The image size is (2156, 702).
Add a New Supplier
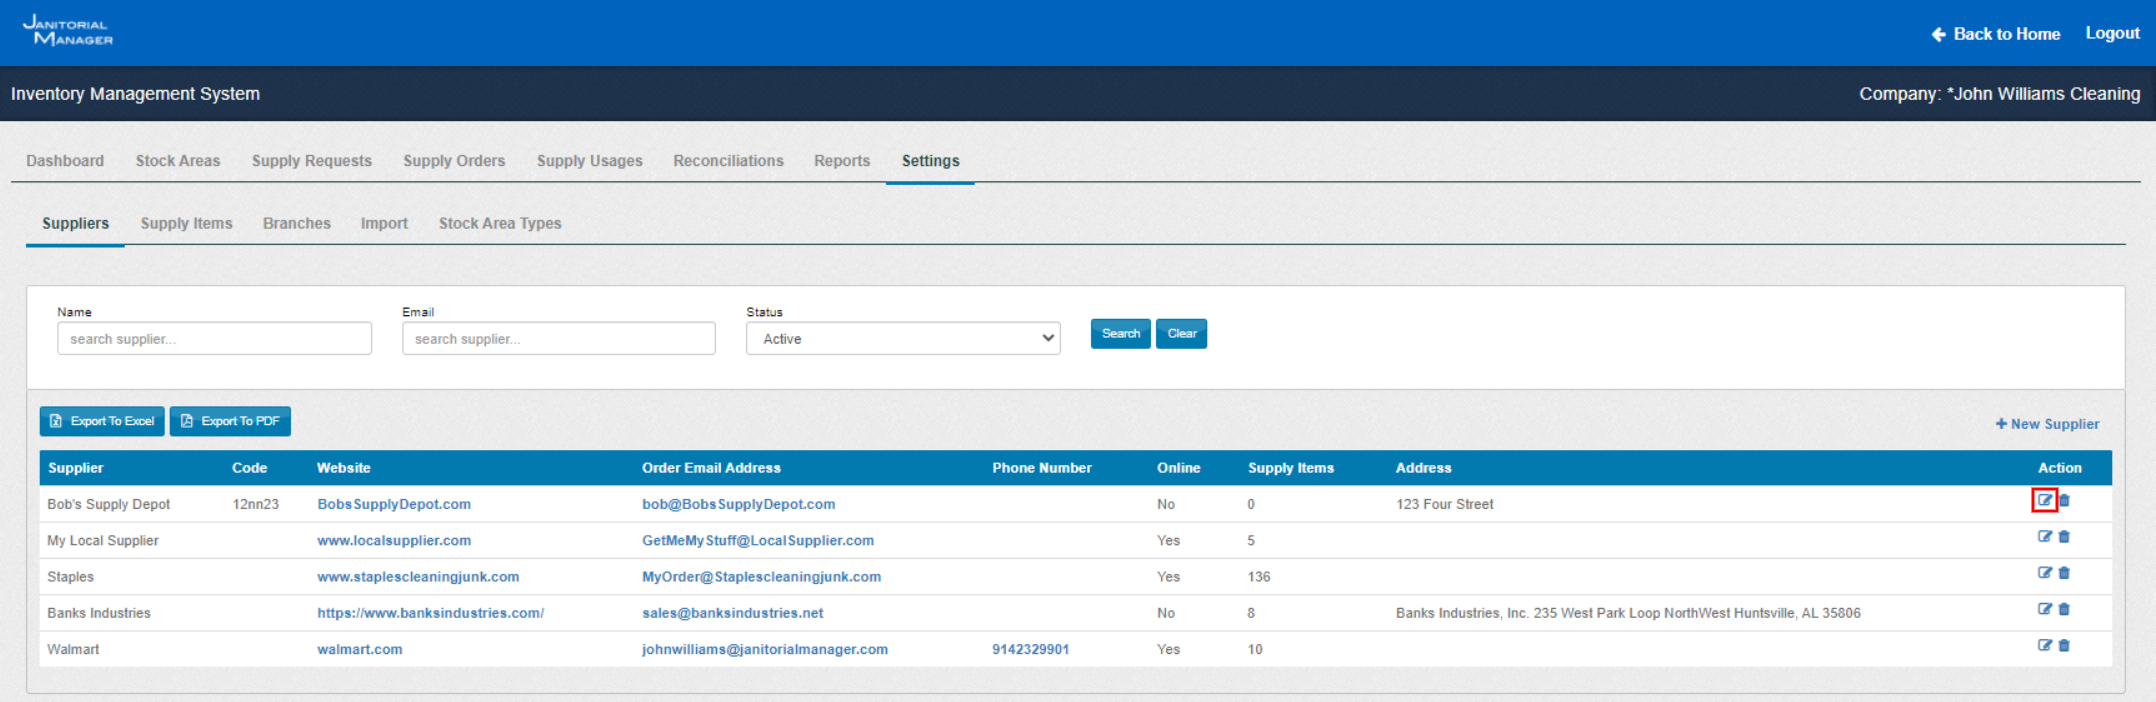pos(2047,424)
